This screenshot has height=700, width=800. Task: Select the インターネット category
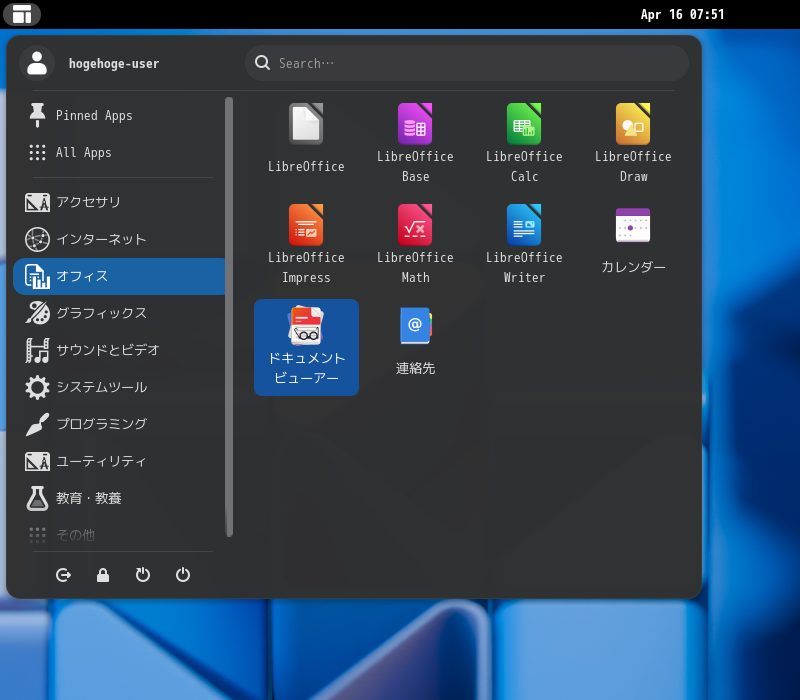point(100,239)
